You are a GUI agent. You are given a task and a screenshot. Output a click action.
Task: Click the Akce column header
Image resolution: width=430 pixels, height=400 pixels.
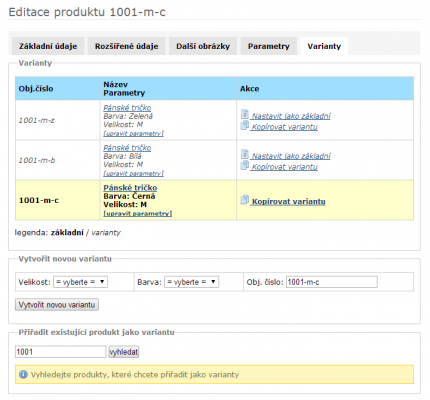pos(325,89)
